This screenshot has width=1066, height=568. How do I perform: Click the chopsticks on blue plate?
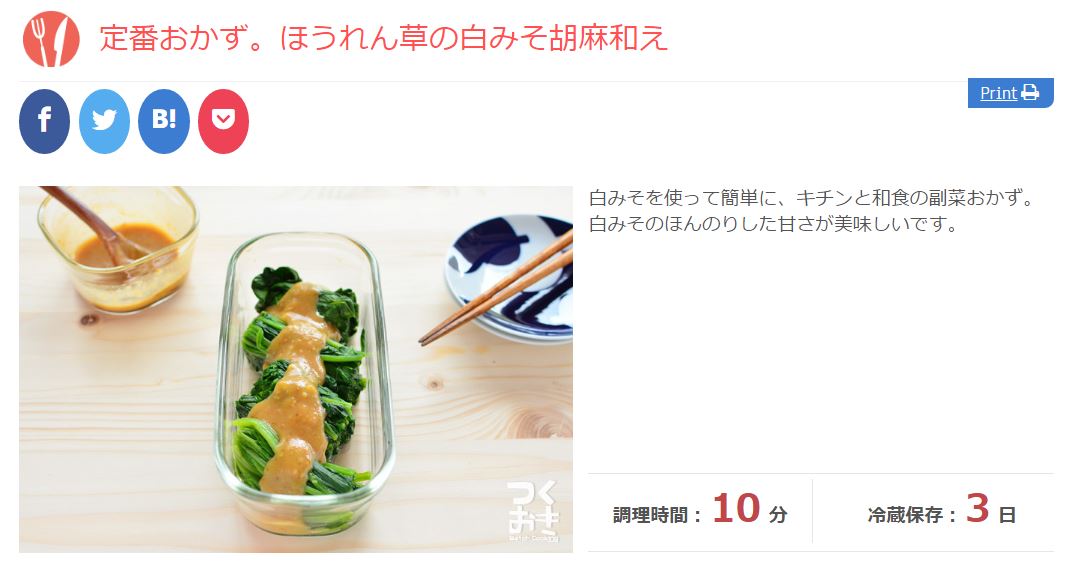tap(496, 289)
